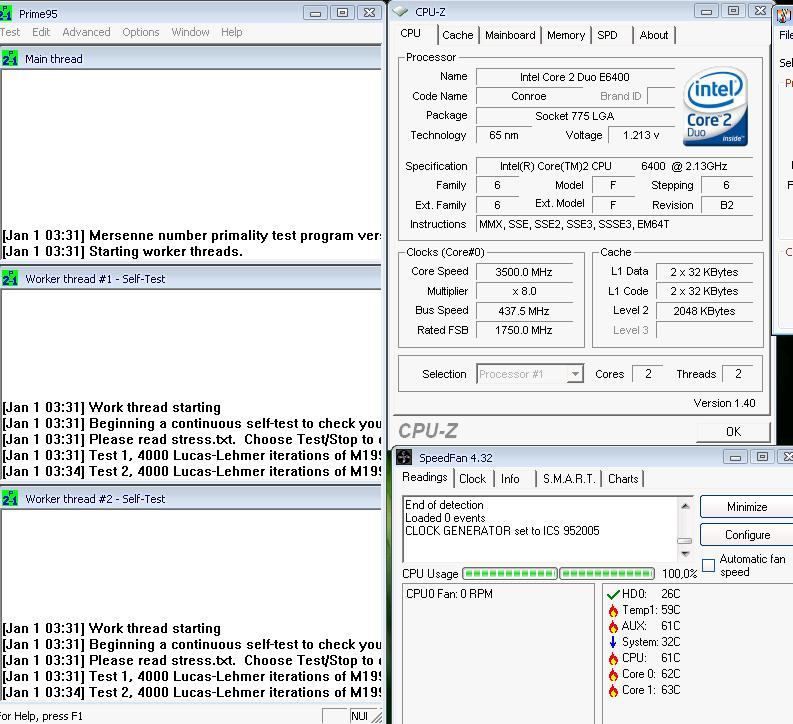
Task: Click the Core 1 flame icon
Action: click(x=613, y=691)
